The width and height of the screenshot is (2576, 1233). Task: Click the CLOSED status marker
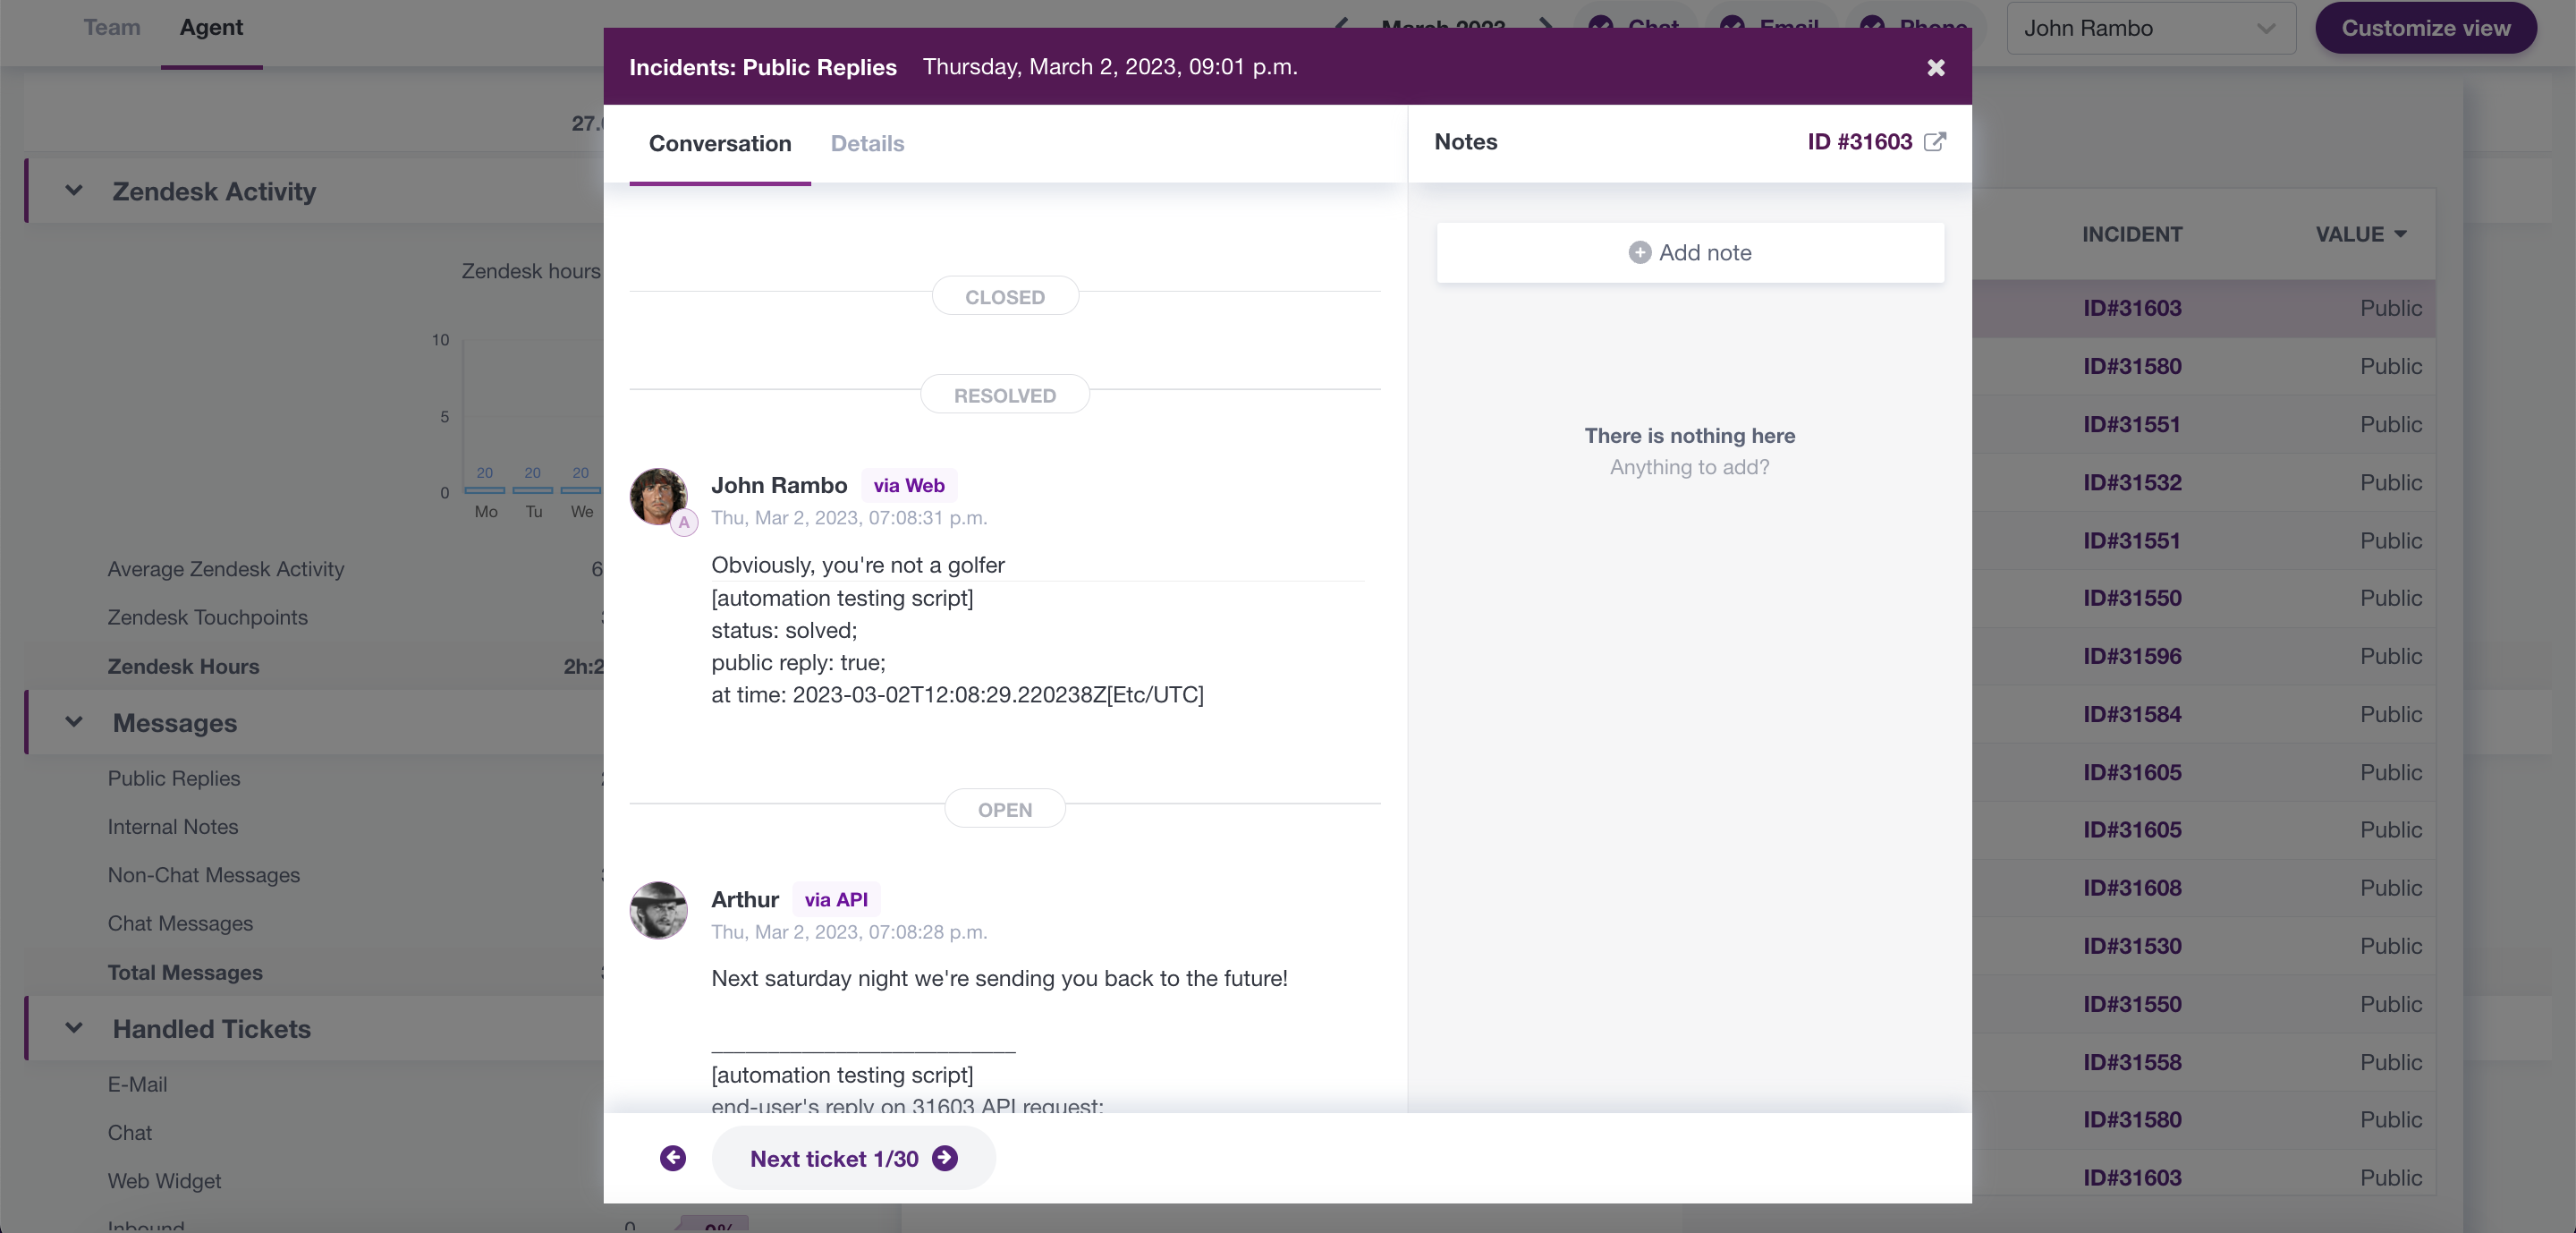click(1005, 297)
